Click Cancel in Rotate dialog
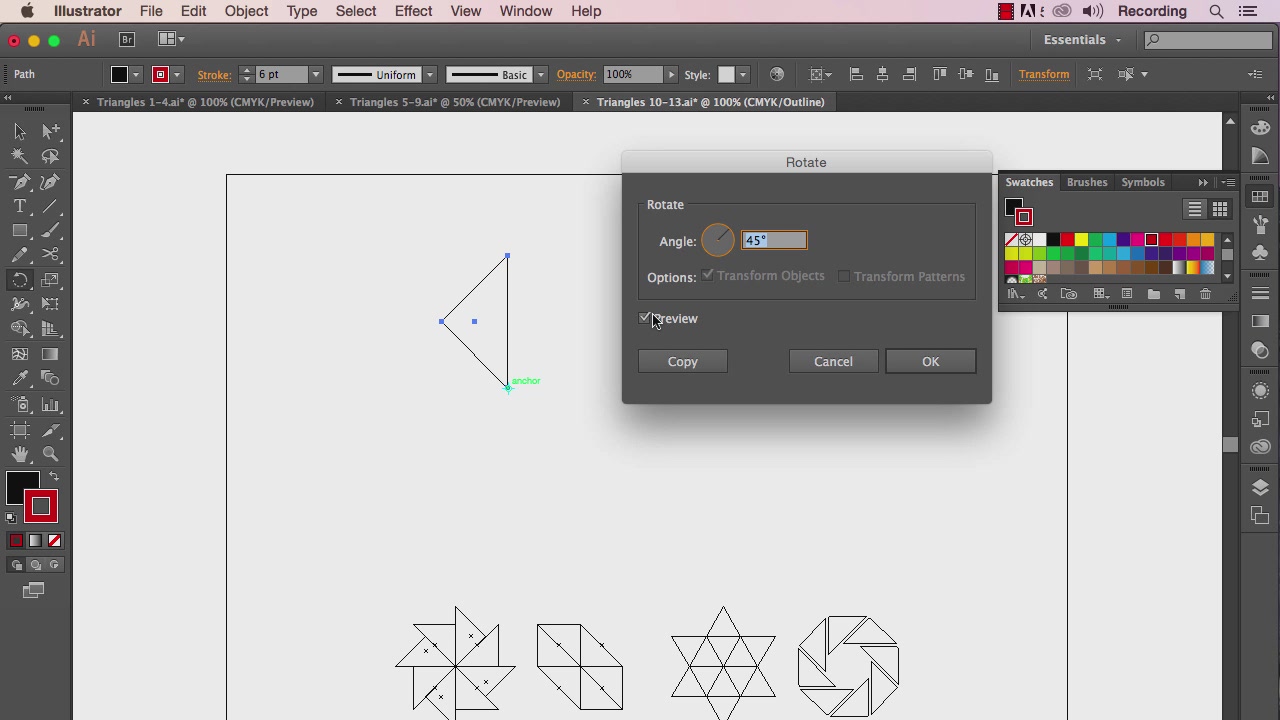 (x=833, y=362)
